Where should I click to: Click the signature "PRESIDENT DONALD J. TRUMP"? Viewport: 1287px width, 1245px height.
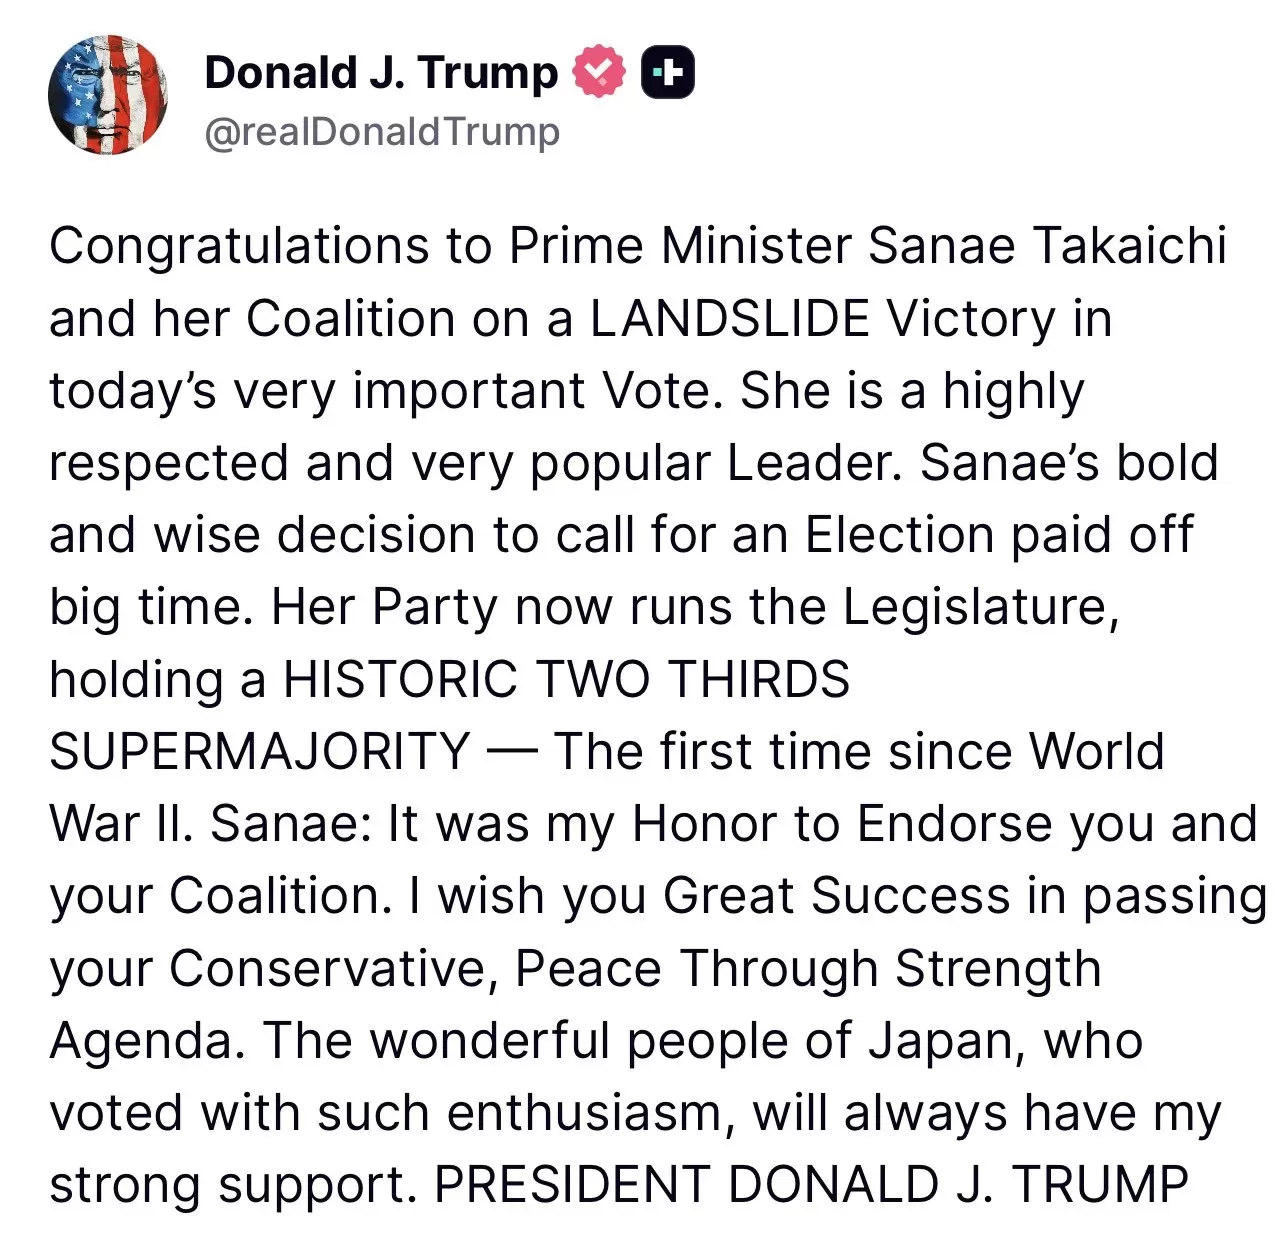[x=811, y=1185]
